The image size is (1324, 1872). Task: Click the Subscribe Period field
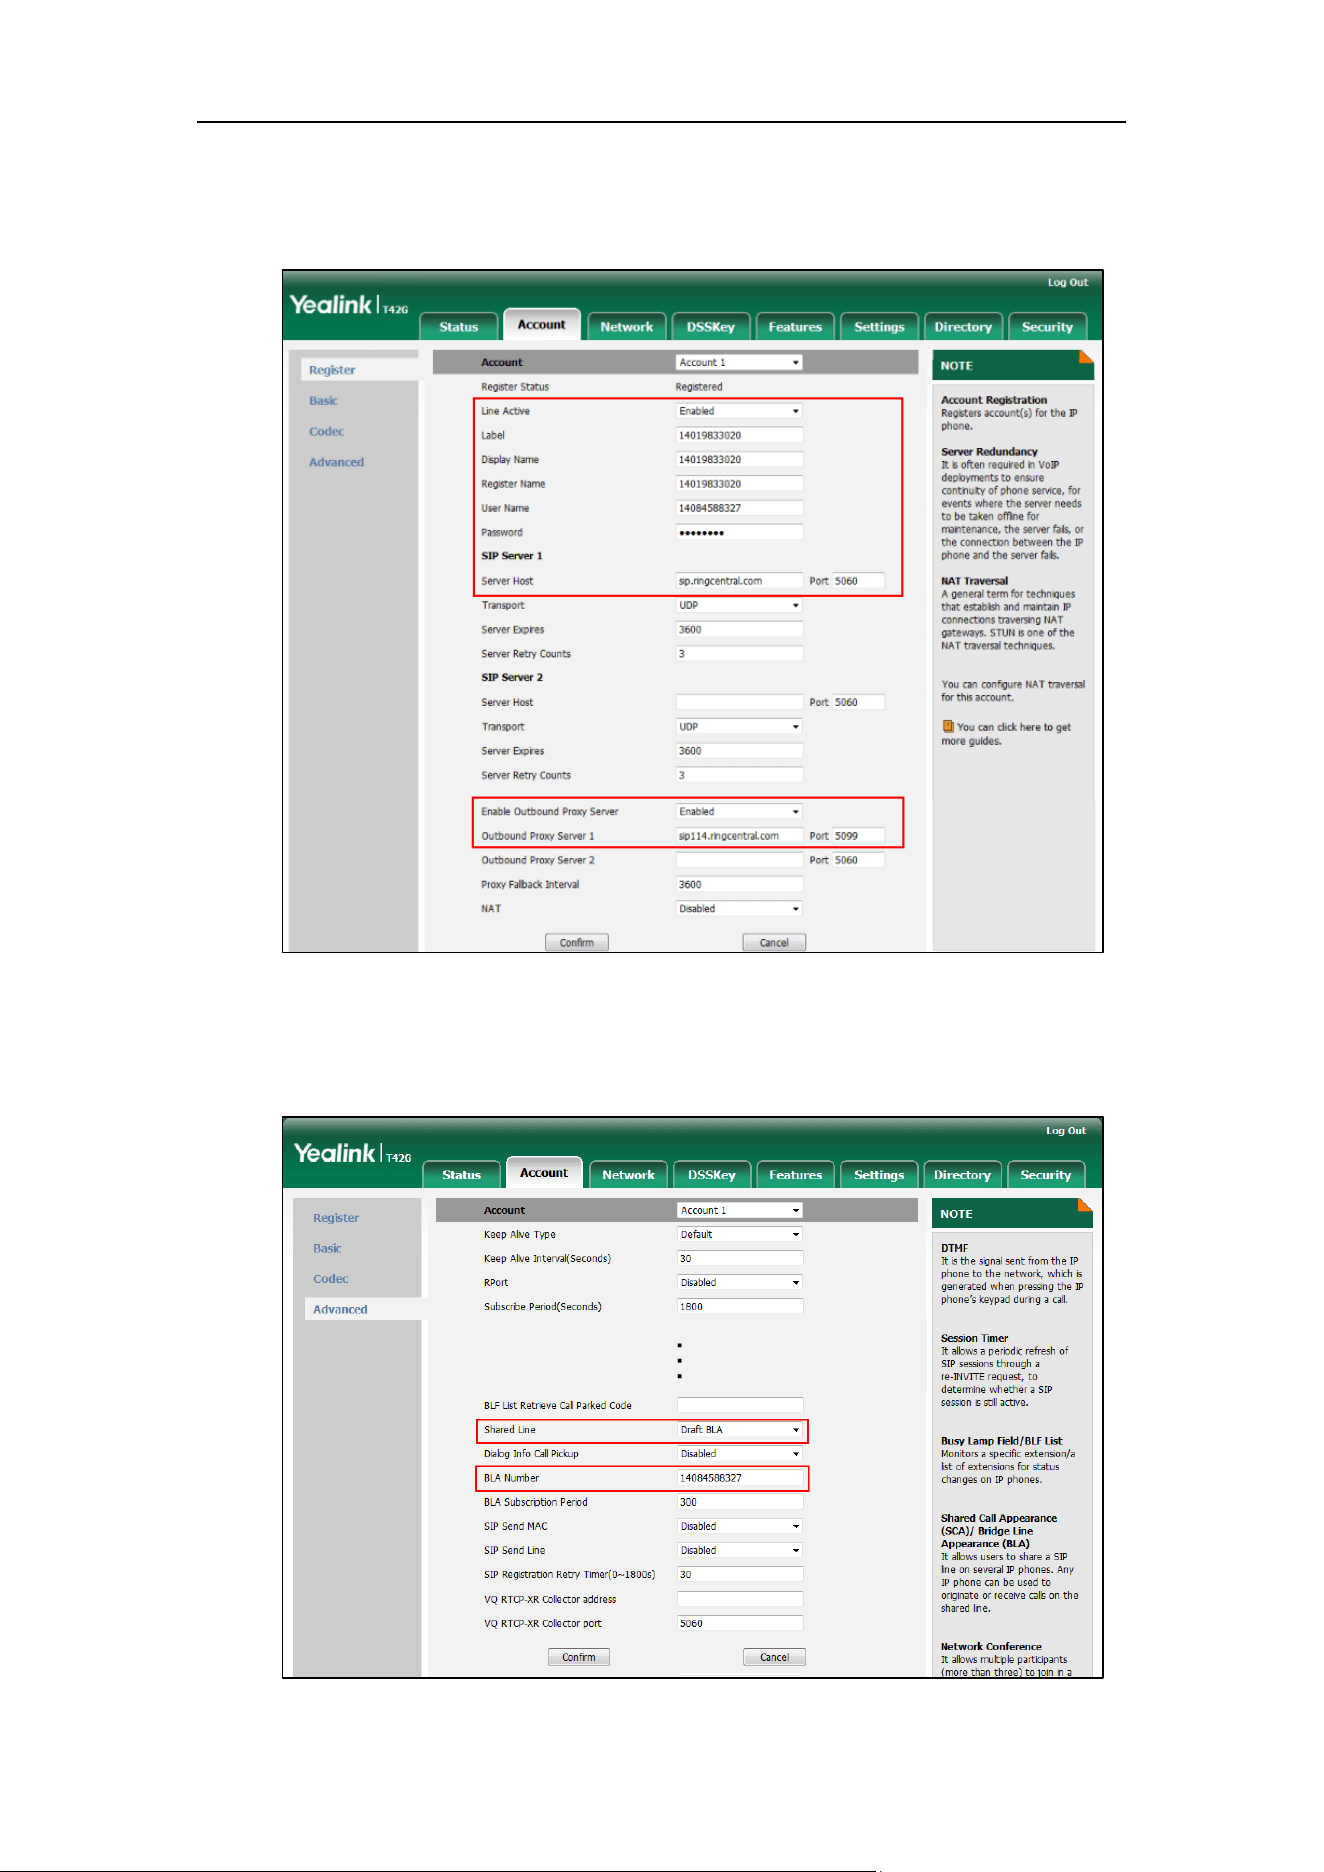tap(740, 1307)
